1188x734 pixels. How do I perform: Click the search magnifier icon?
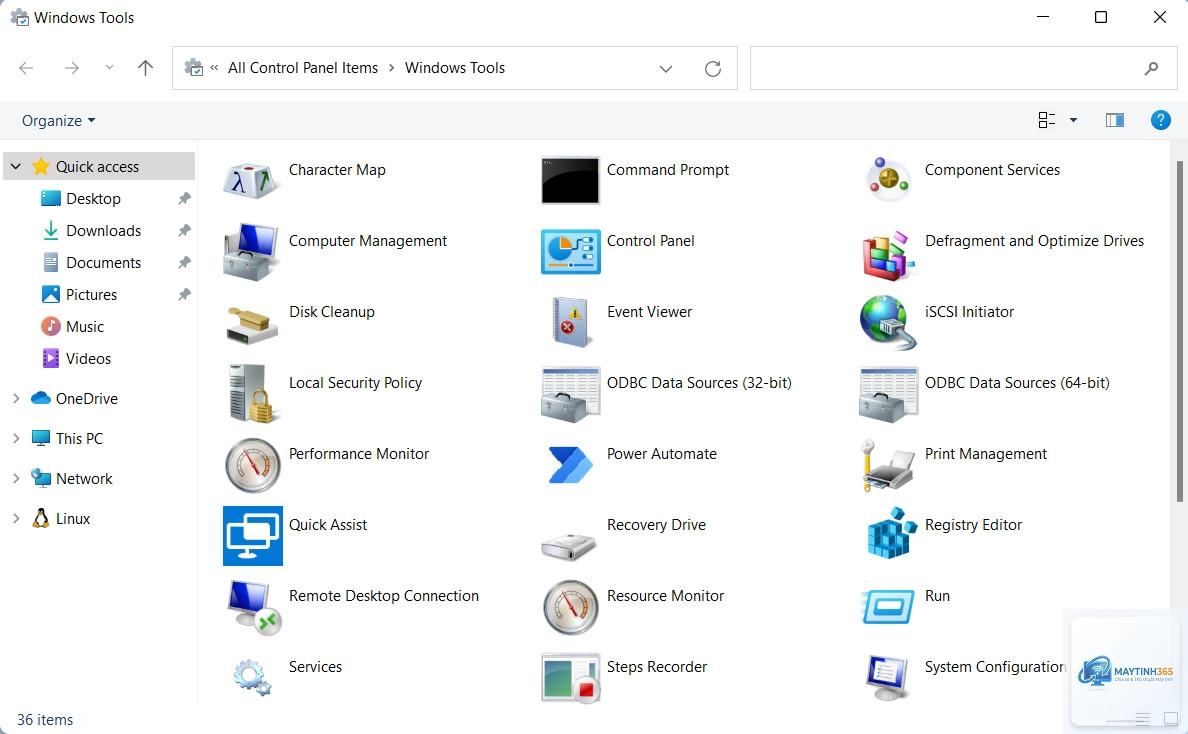pos(1152,68)
